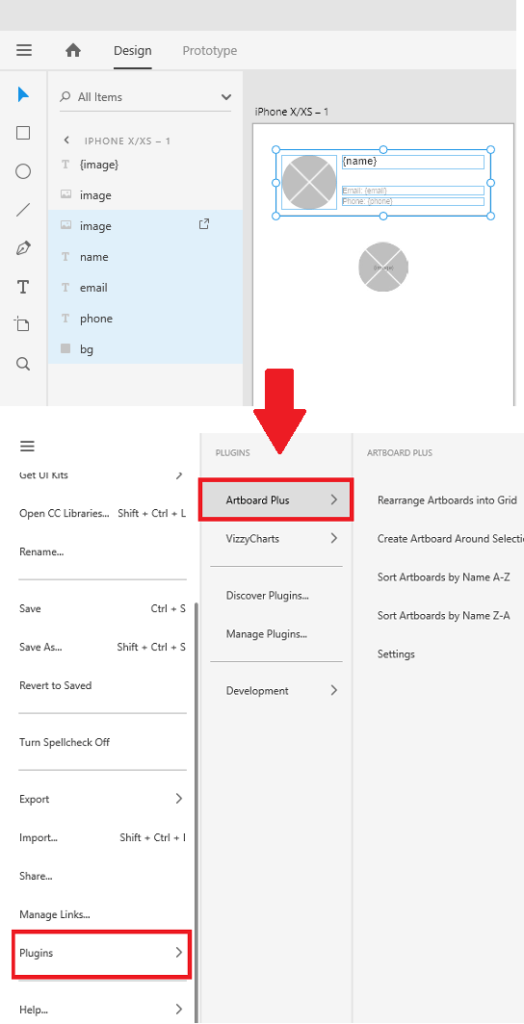Select the email text layer
Screen dimensions: 524x1024
[x=145, y=287]
